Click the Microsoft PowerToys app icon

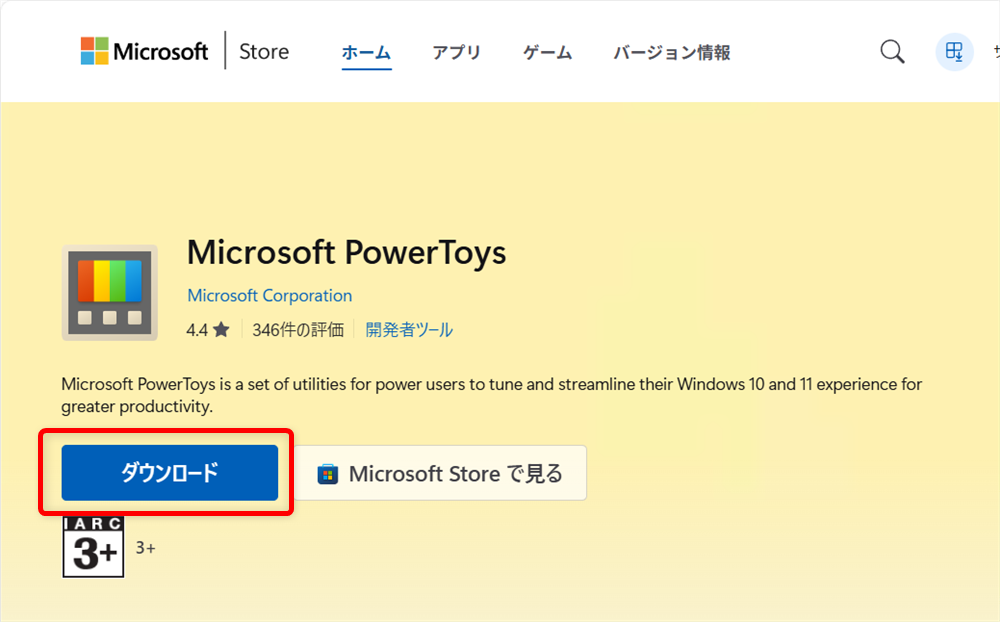tap(110, 291)
